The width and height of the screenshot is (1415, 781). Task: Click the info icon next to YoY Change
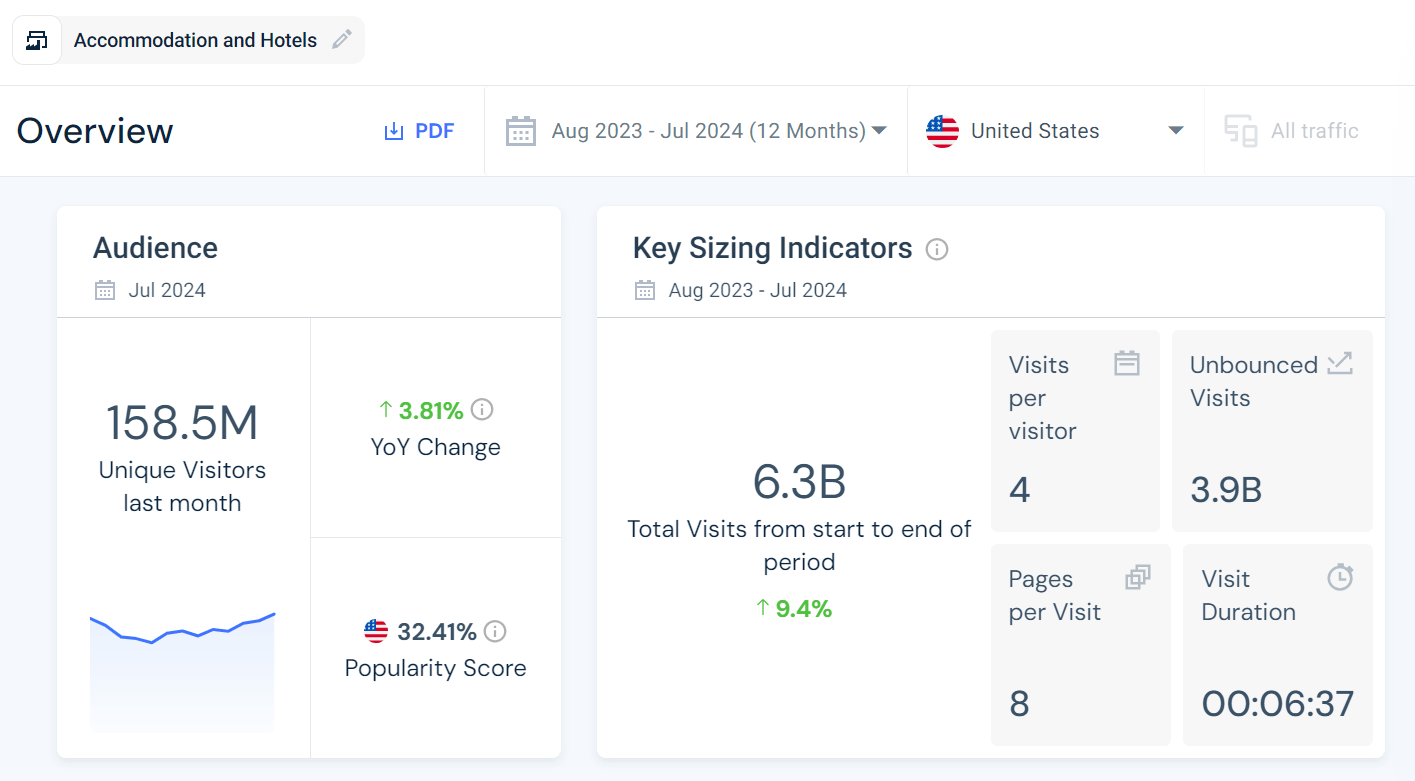point(482,410)
